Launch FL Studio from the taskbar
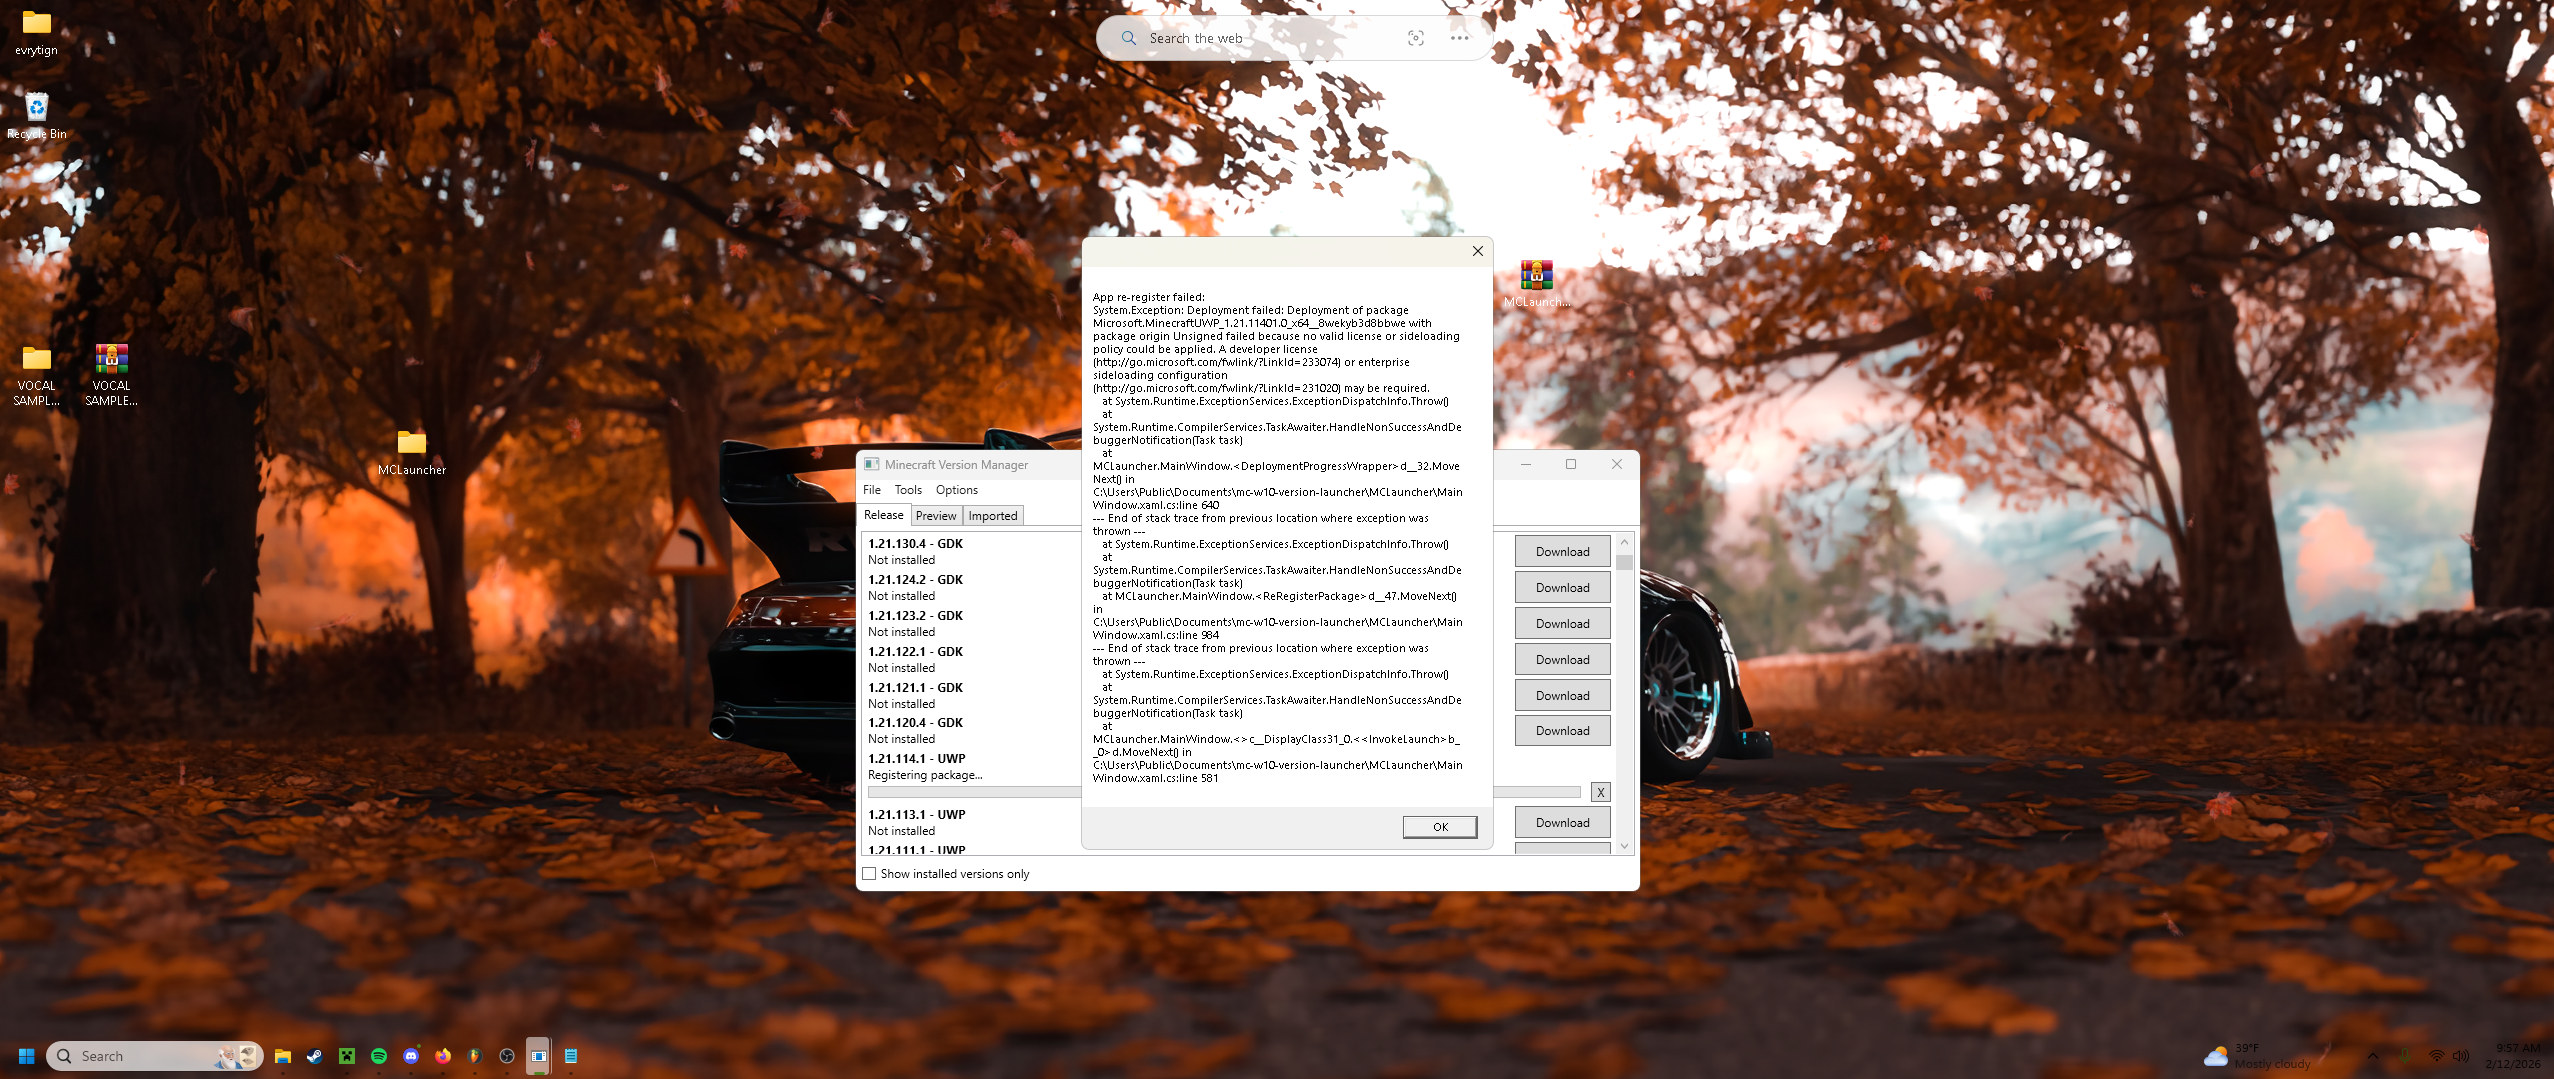 (x=475, y=1056)
